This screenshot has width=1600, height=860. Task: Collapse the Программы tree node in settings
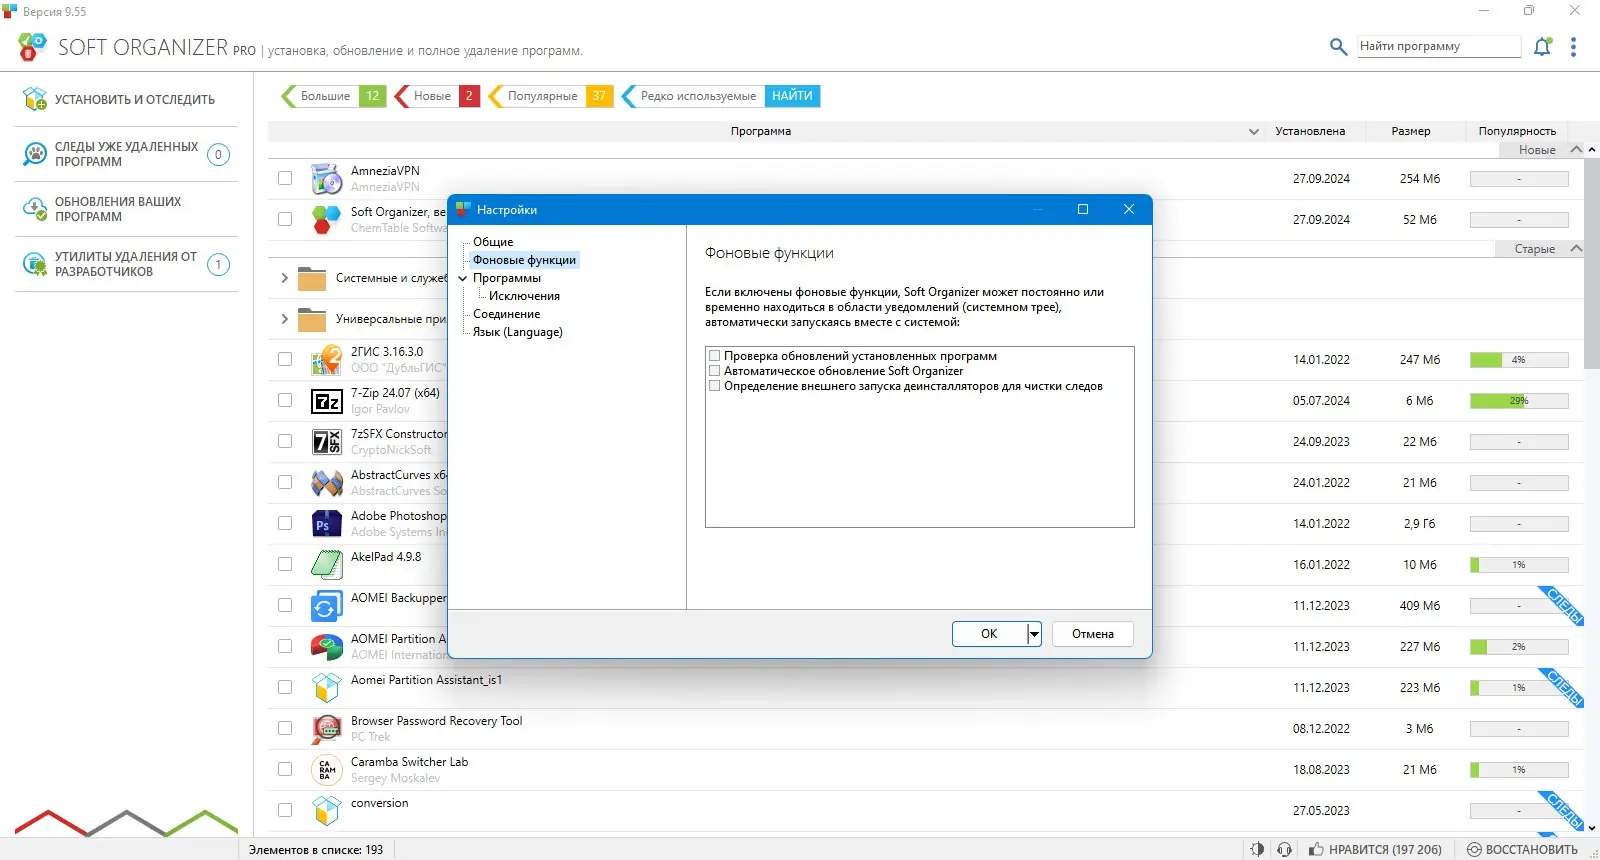pos(463,278)
